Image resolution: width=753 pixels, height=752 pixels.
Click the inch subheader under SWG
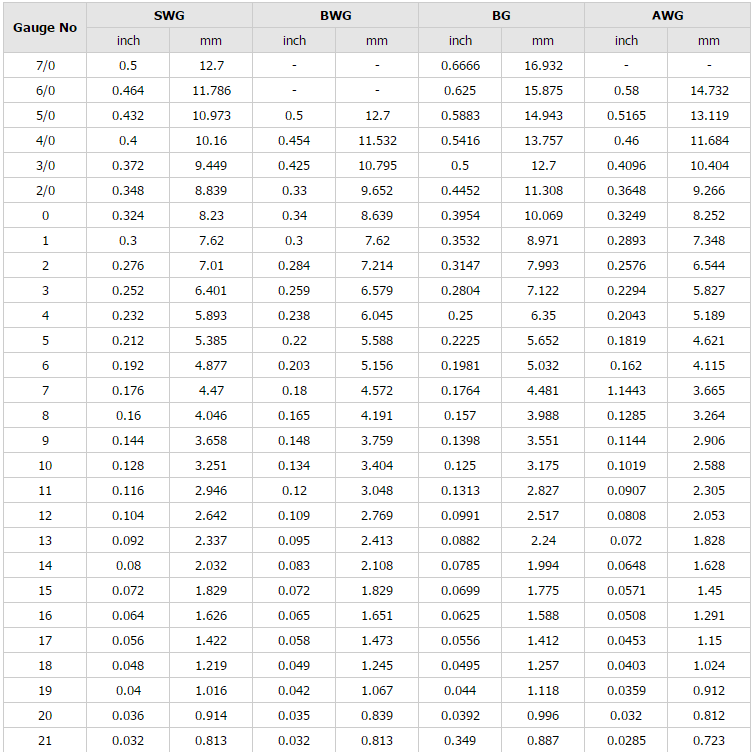click(128, 41)
